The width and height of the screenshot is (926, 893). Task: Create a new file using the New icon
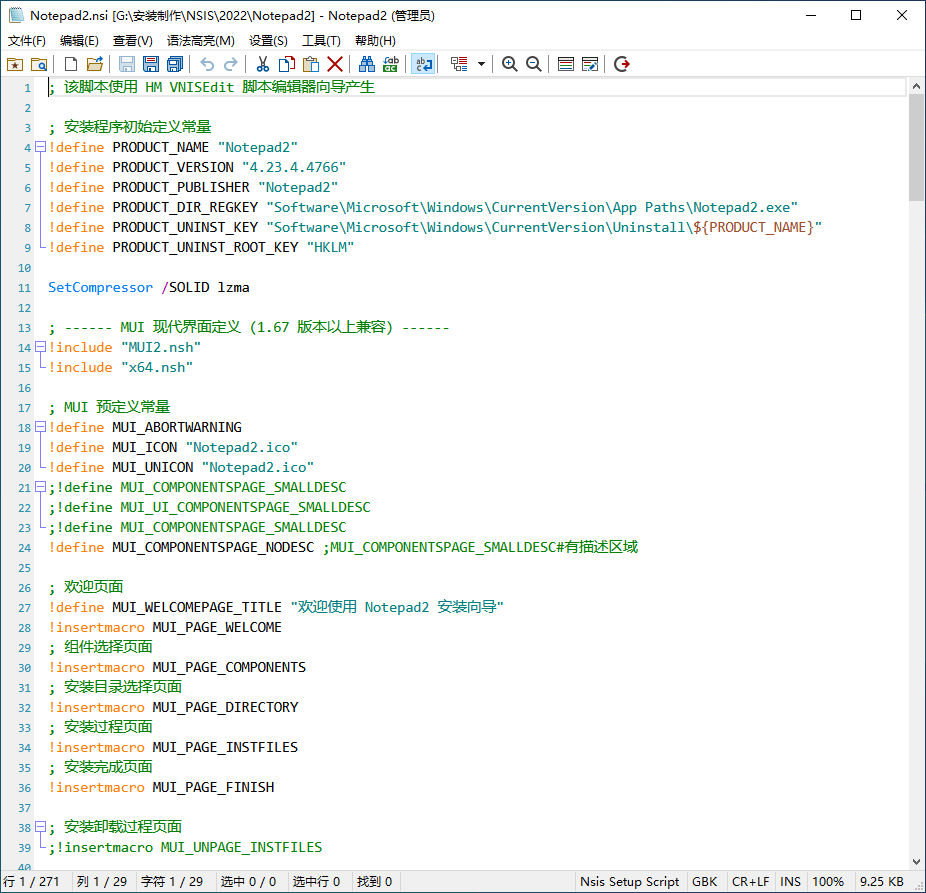71,64
